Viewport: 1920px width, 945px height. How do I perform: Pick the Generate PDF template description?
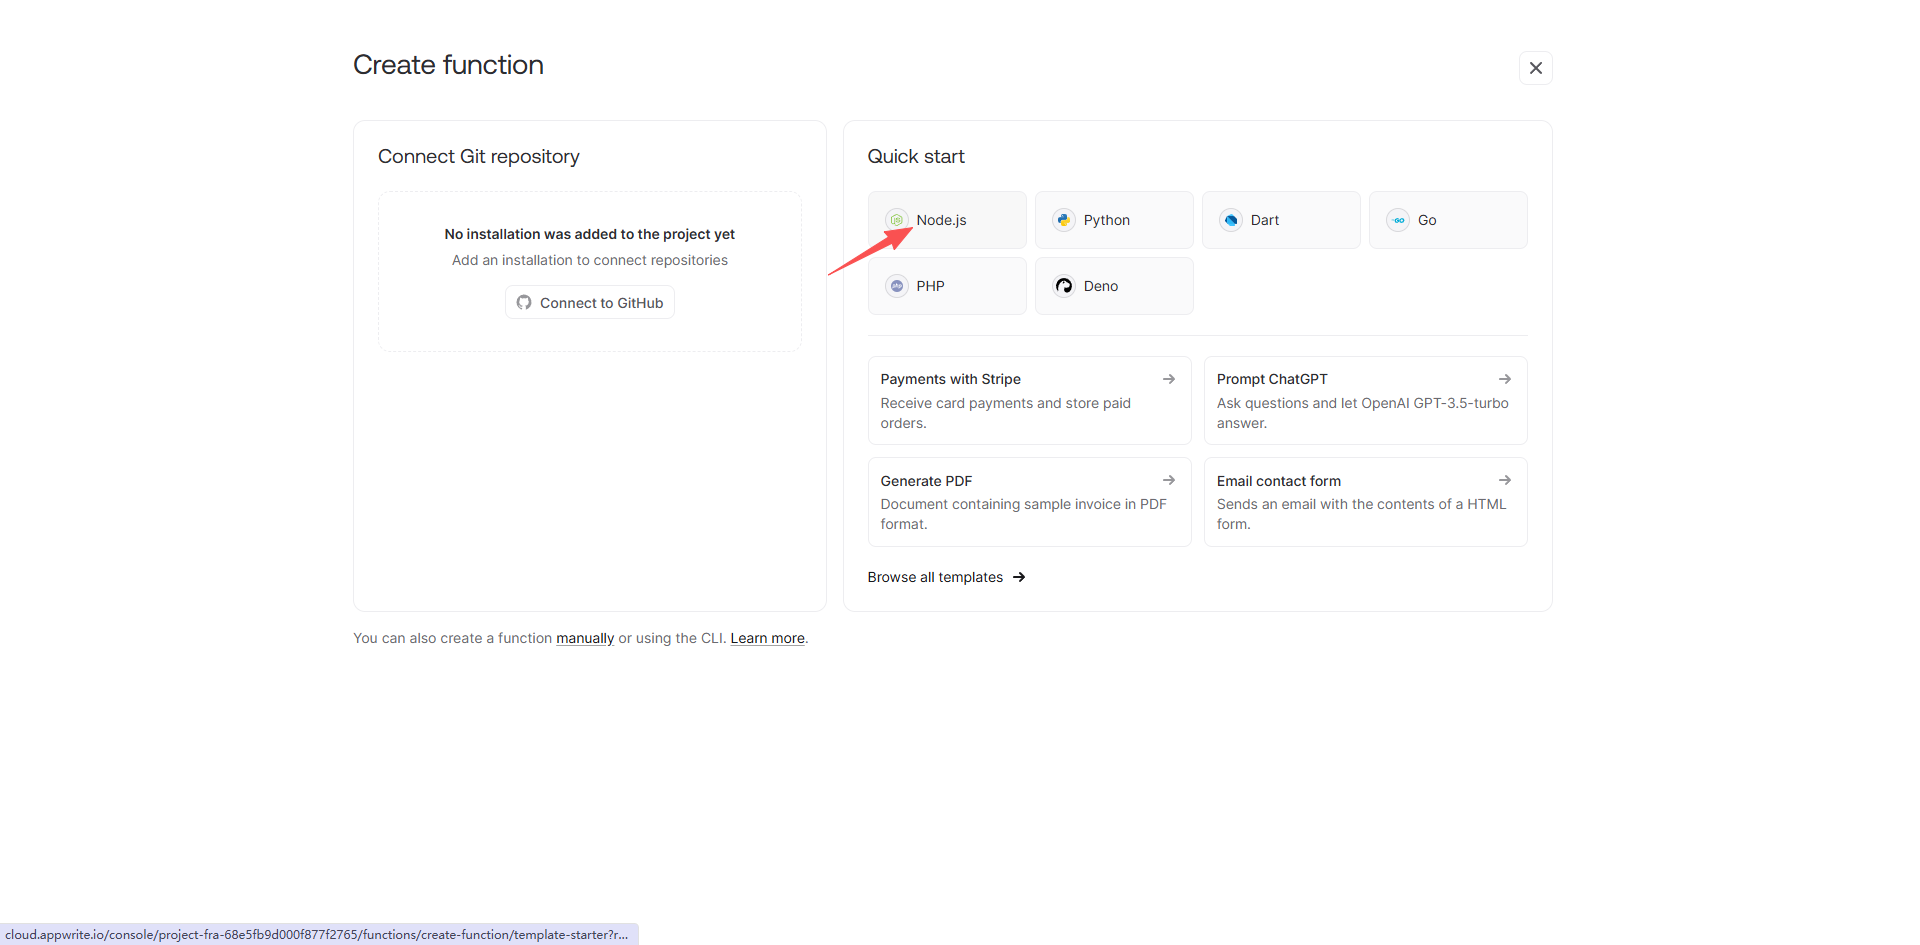coord(1023,514)
